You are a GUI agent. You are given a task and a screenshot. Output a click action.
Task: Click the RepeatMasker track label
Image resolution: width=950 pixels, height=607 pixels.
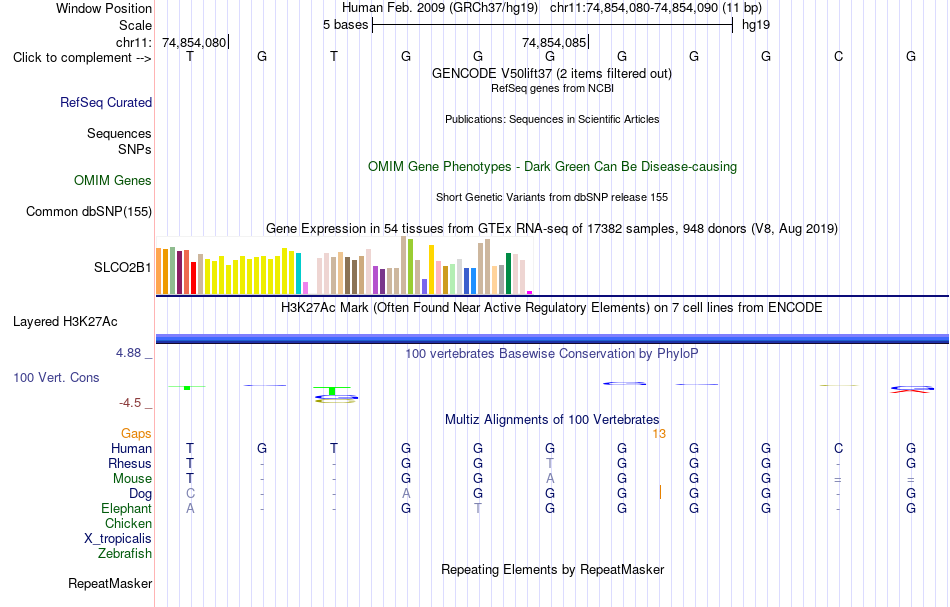[110, 583]
